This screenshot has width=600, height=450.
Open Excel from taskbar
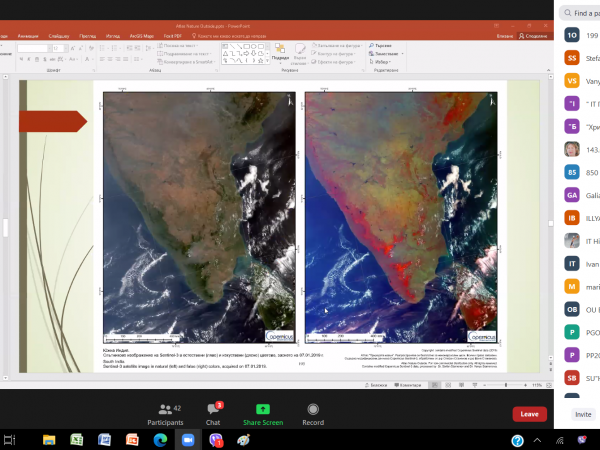click(77, 440)
